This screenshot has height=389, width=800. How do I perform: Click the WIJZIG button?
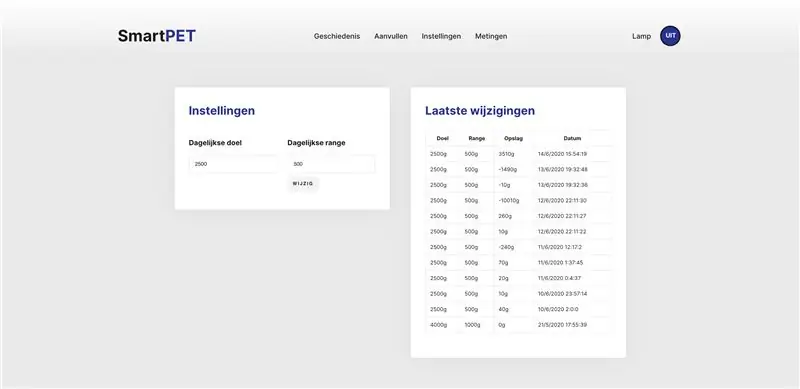coord(303,184)
